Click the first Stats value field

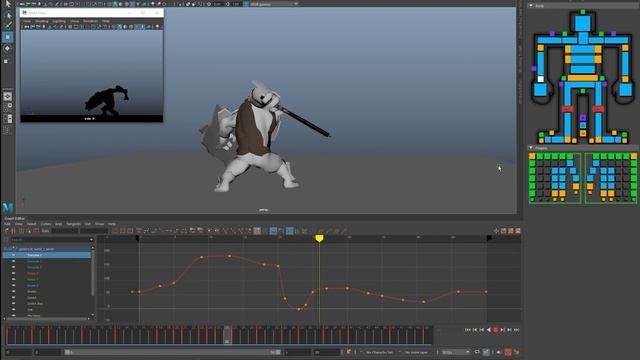(64, 231)
